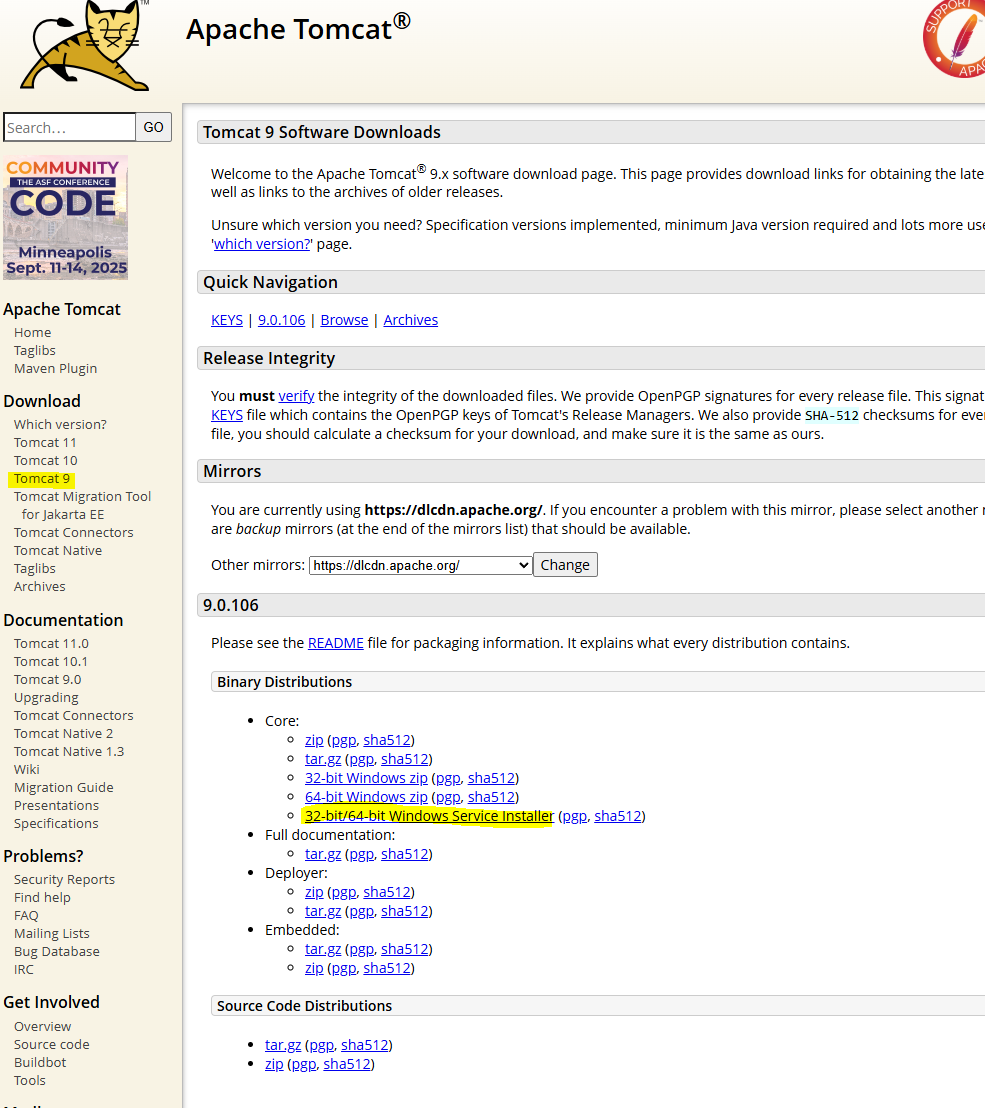Jump to 9.0.106 in Quick Navigation

point(281,320)
